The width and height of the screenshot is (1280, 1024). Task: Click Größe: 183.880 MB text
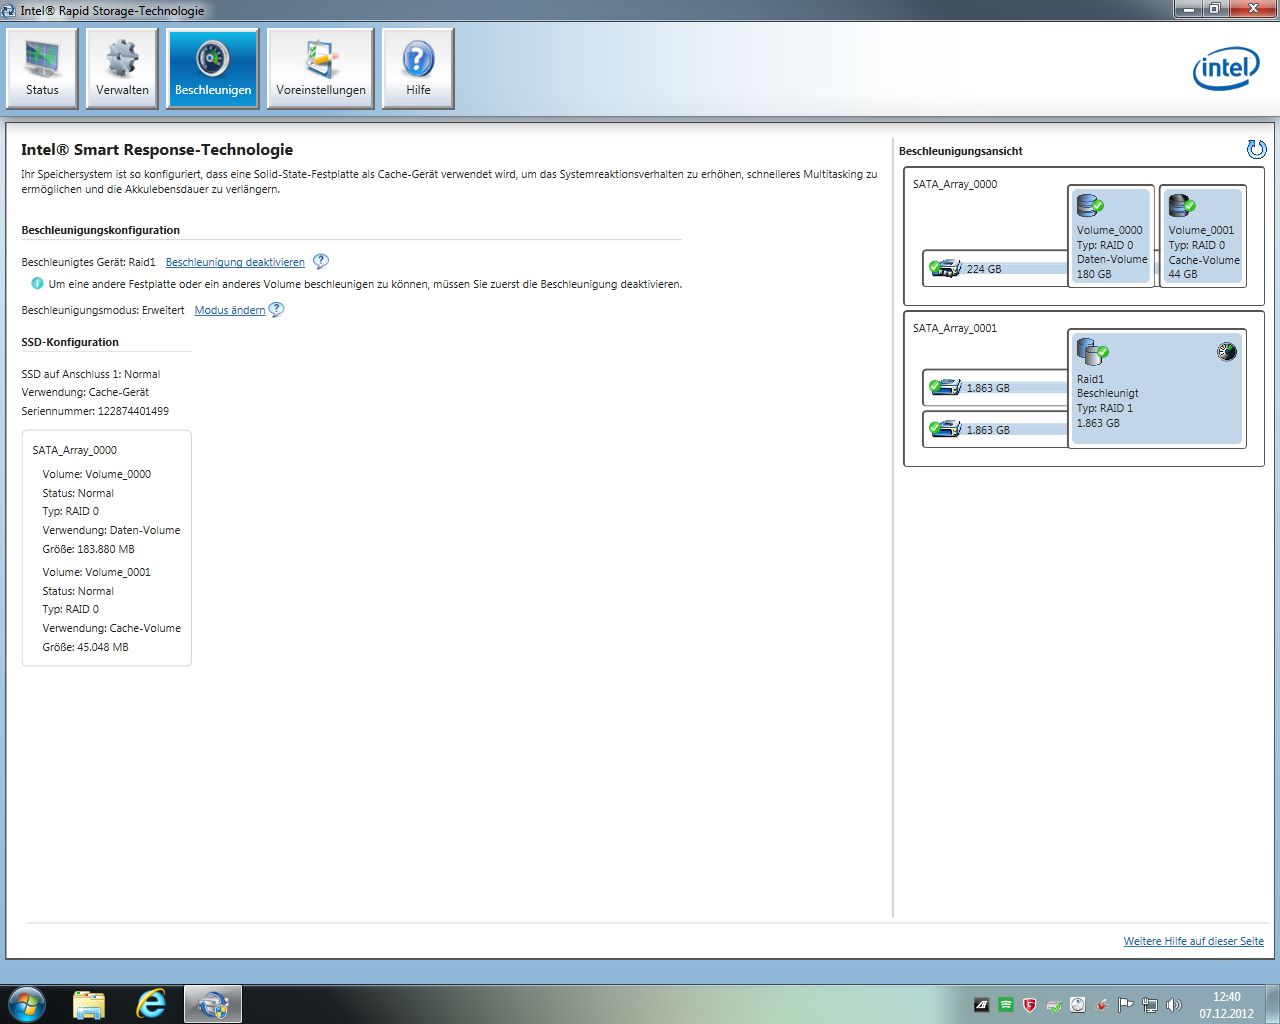pos(88,549)
